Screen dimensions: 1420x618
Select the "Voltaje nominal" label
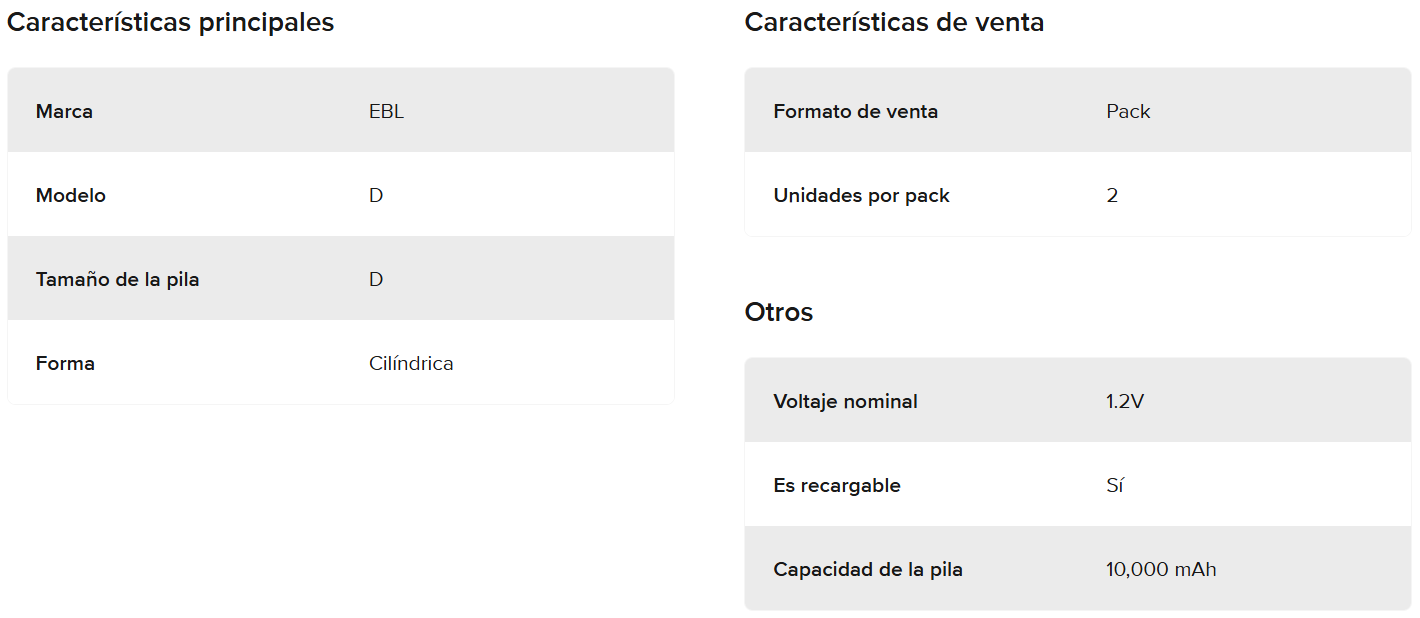coord(845,401)
